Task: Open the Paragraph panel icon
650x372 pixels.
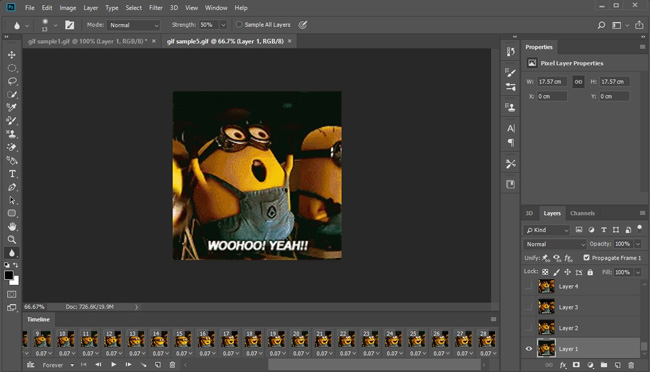Action: click(511, 143)
